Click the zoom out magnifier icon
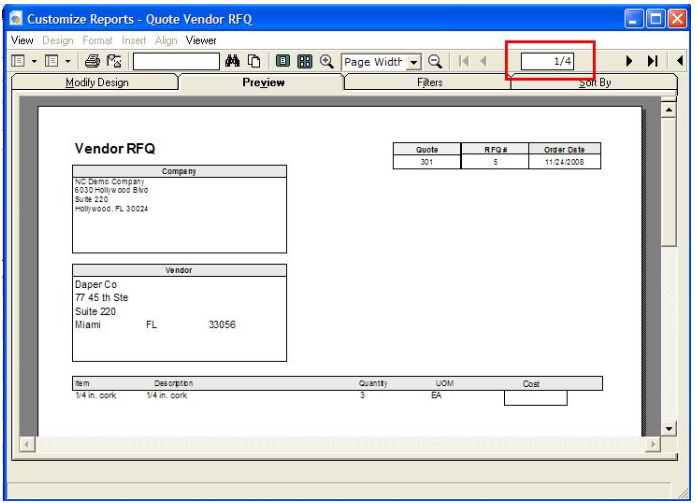Screen dimensions: 697x503 pyautogui.click(x=435, y=61)
